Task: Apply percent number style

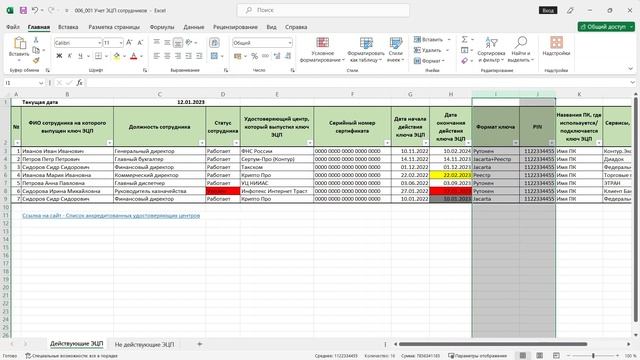Action: 255,56
